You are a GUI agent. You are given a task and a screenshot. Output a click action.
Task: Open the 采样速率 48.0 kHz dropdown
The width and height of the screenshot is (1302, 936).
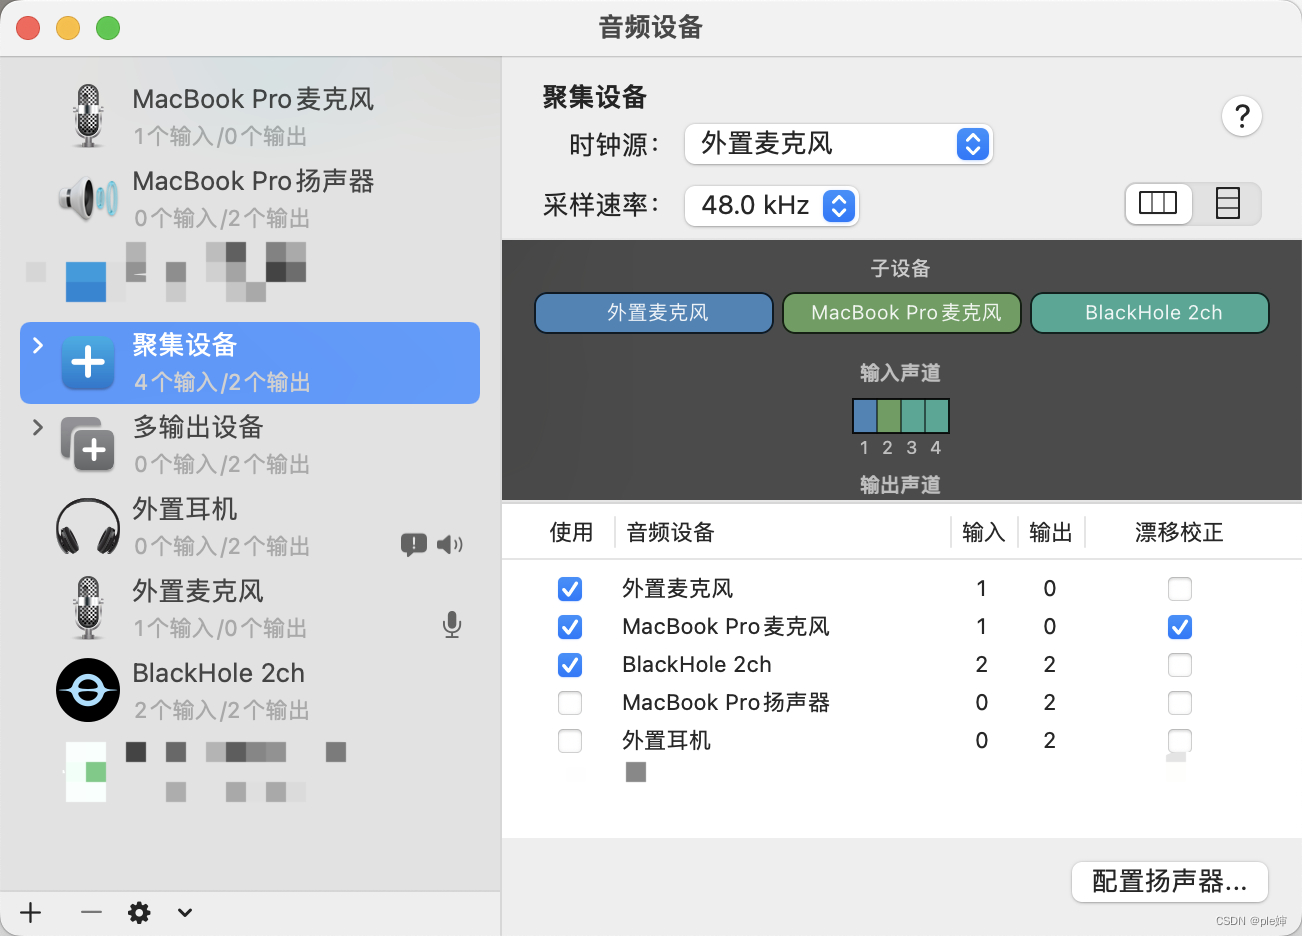(x=771, y=206)
